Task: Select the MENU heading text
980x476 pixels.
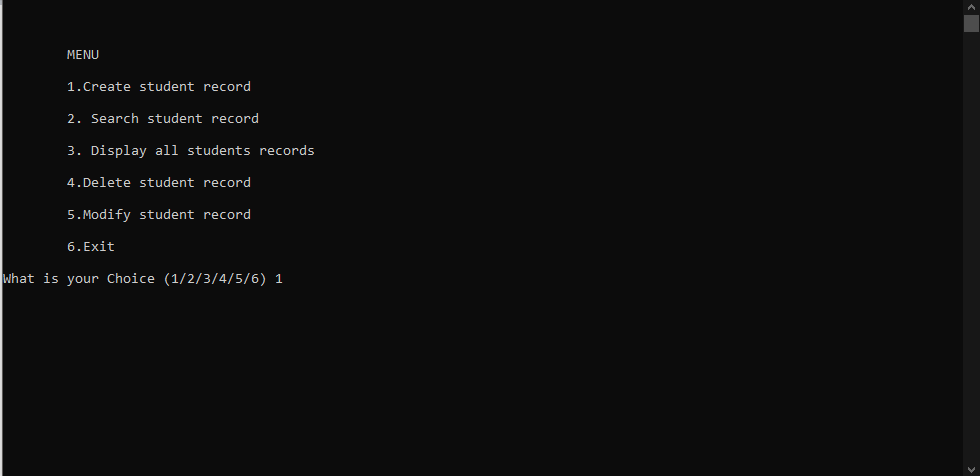Action: tap(83, 55)
